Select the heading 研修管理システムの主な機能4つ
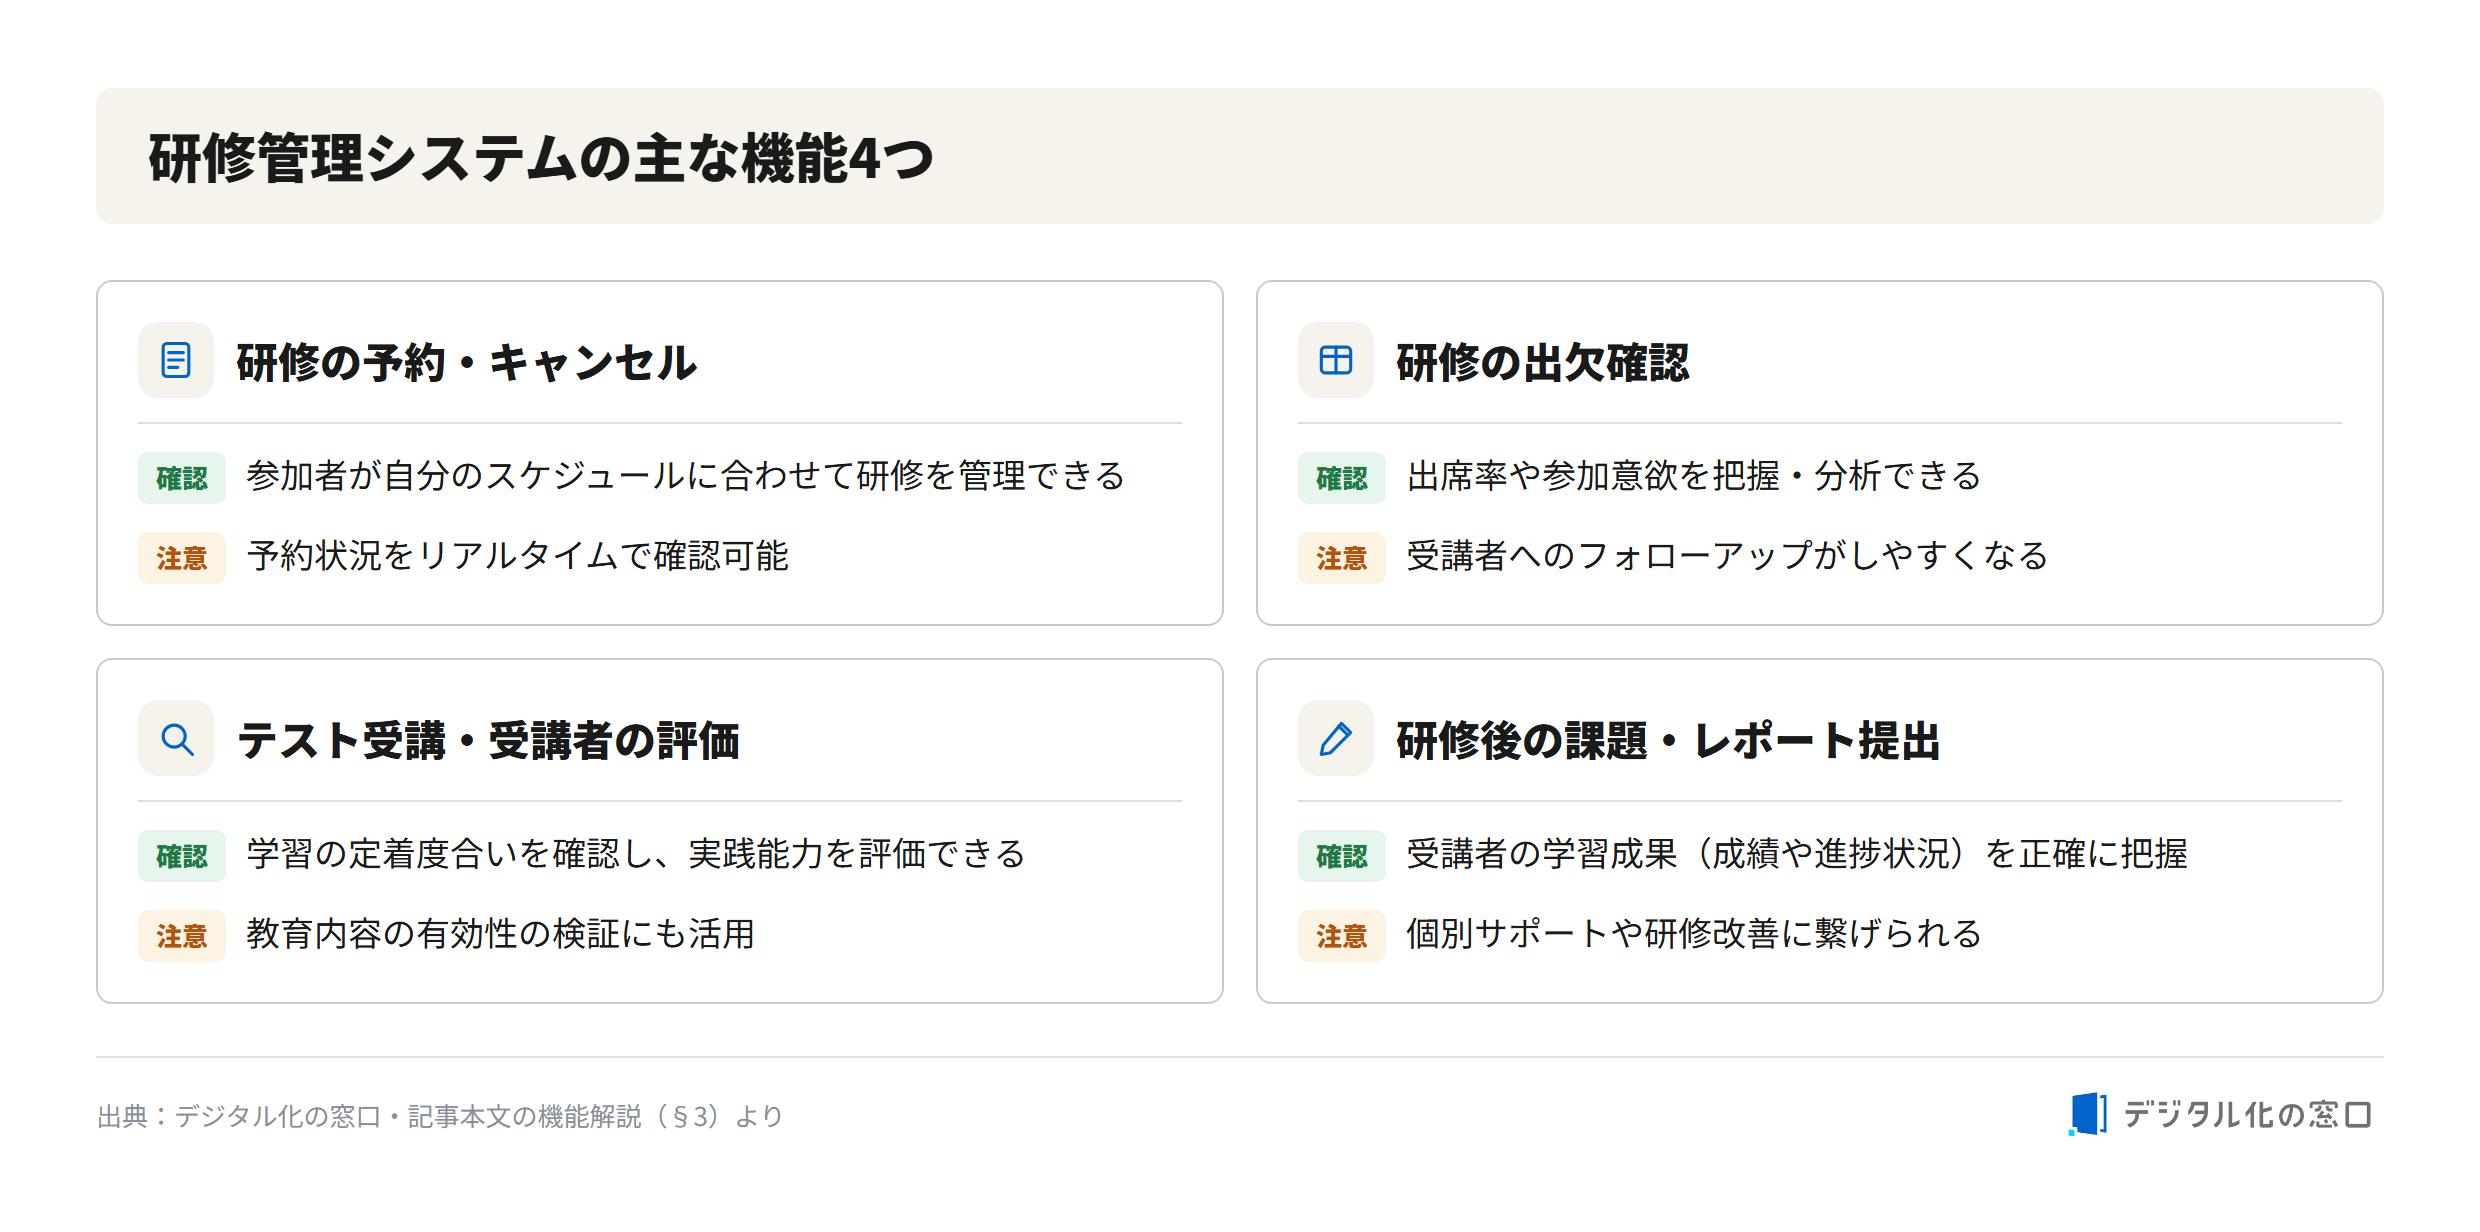This screenshot has width=2480, height=1232. (541, 158)
